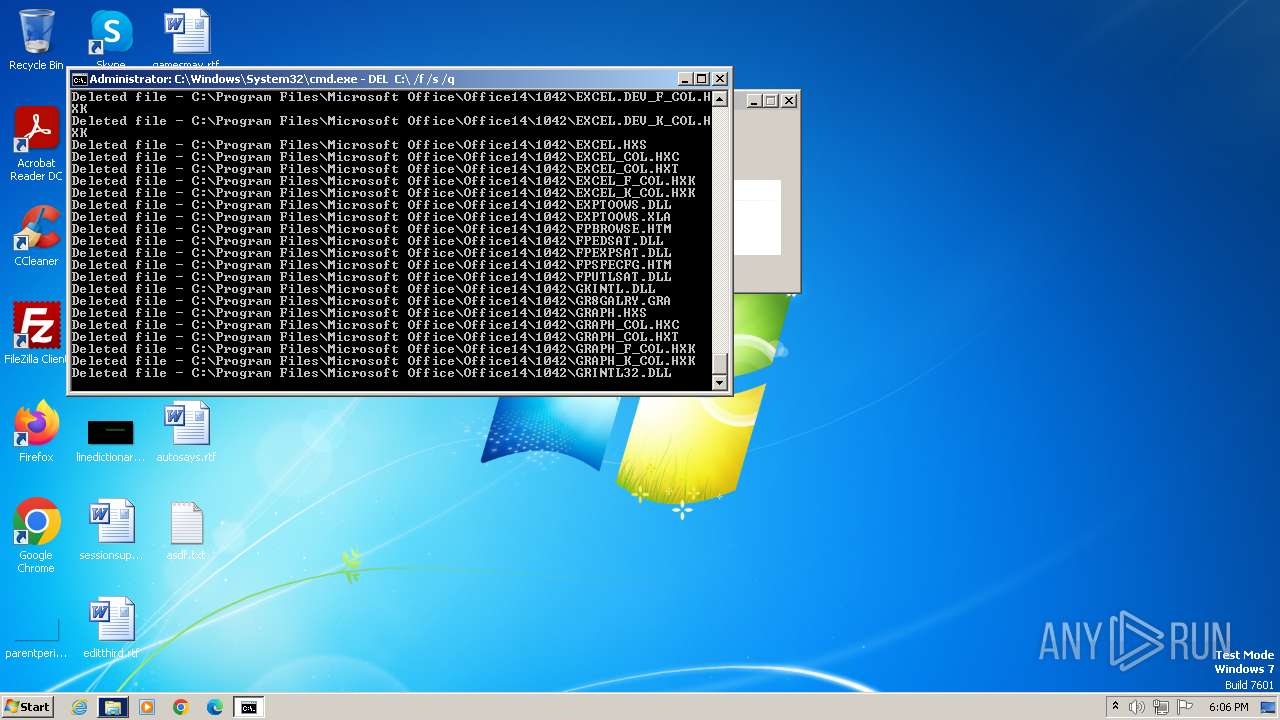
Task: Close the cmd.exe window
Action: click(719, 79)
